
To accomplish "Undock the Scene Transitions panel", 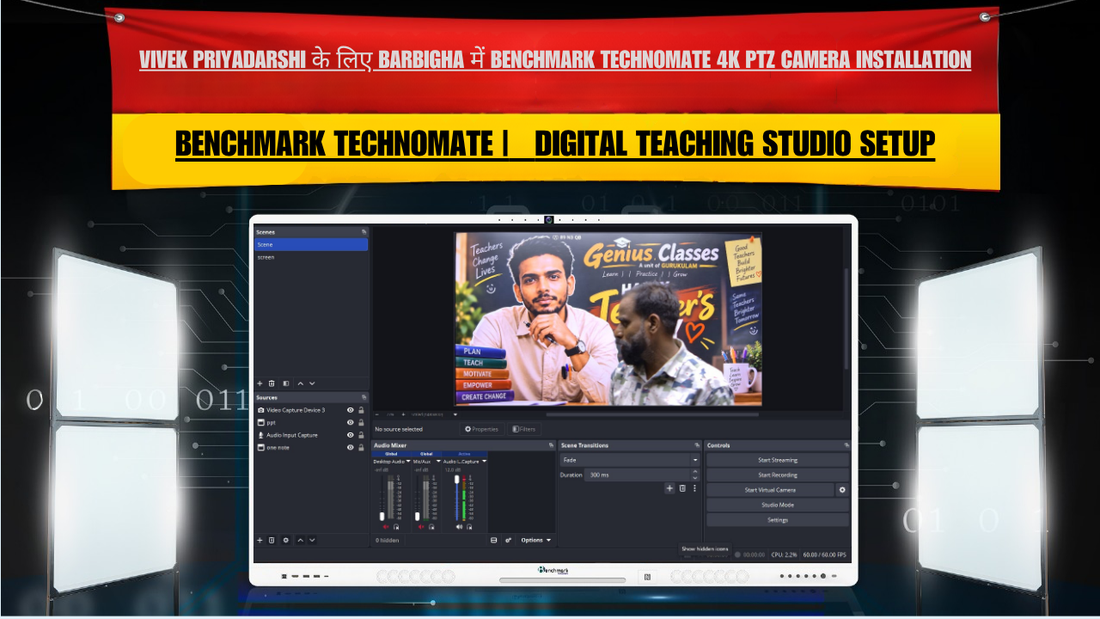I will point(697,446).
